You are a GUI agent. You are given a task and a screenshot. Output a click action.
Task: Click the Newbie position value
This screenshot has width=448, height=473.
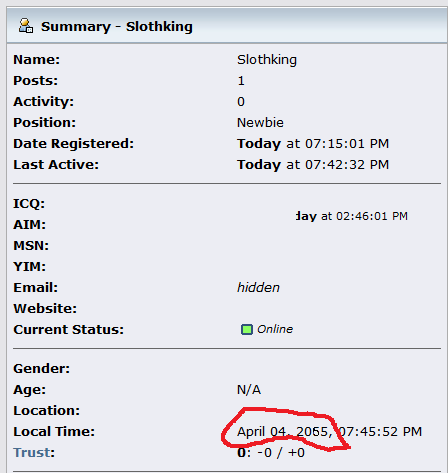point(260,123)
